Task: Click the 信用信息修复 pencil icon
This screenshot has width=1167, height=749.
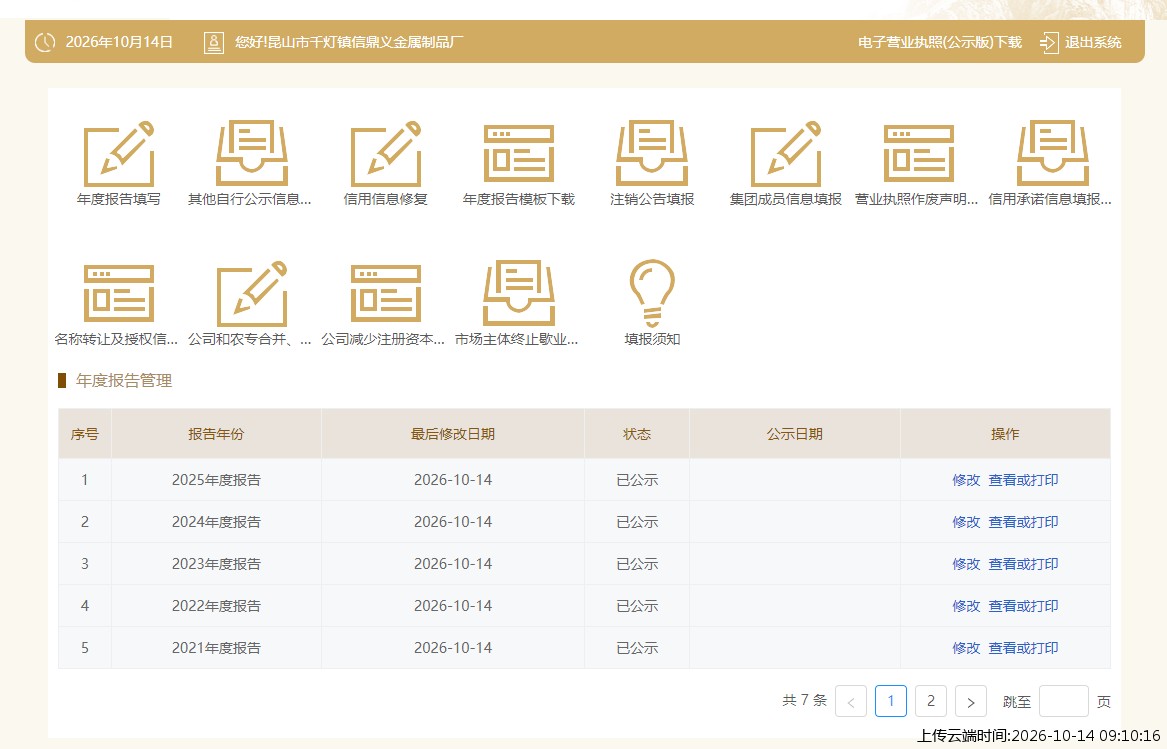Action: (386, 153)
